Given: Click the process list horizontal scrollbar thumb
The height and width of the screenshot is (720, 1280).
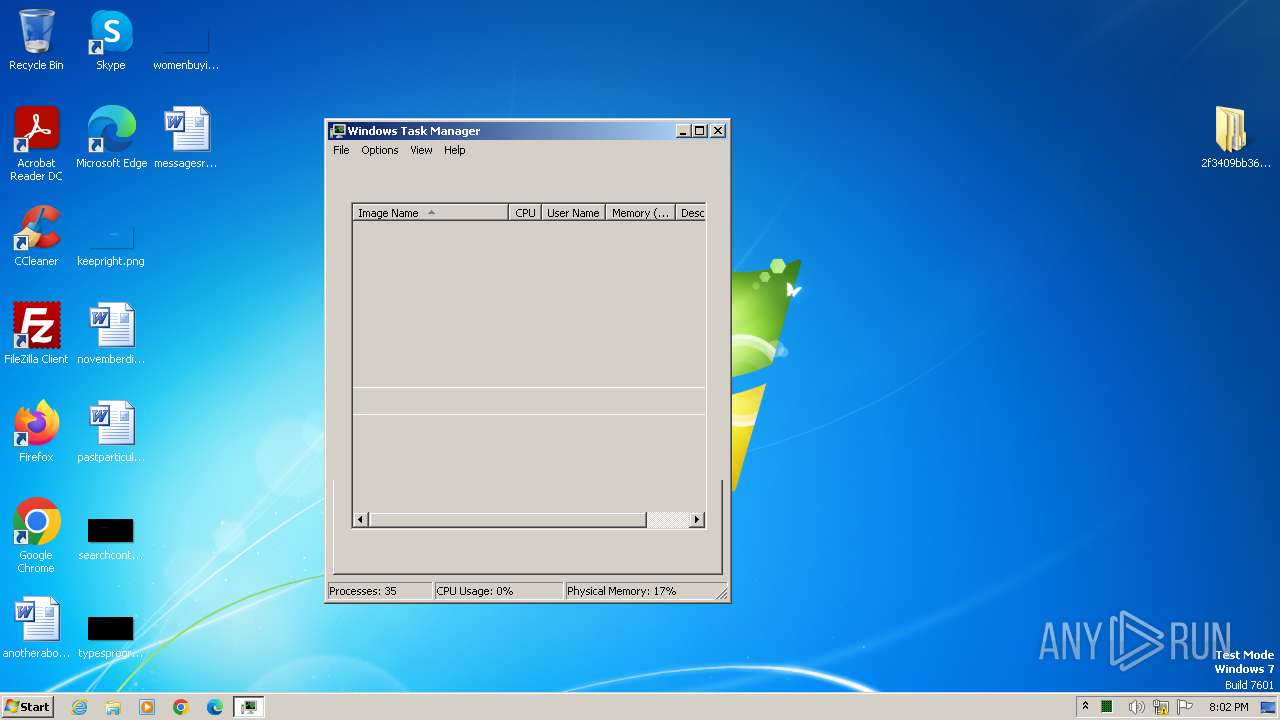Looking at the screenshot, I should [x=508, y=520].
